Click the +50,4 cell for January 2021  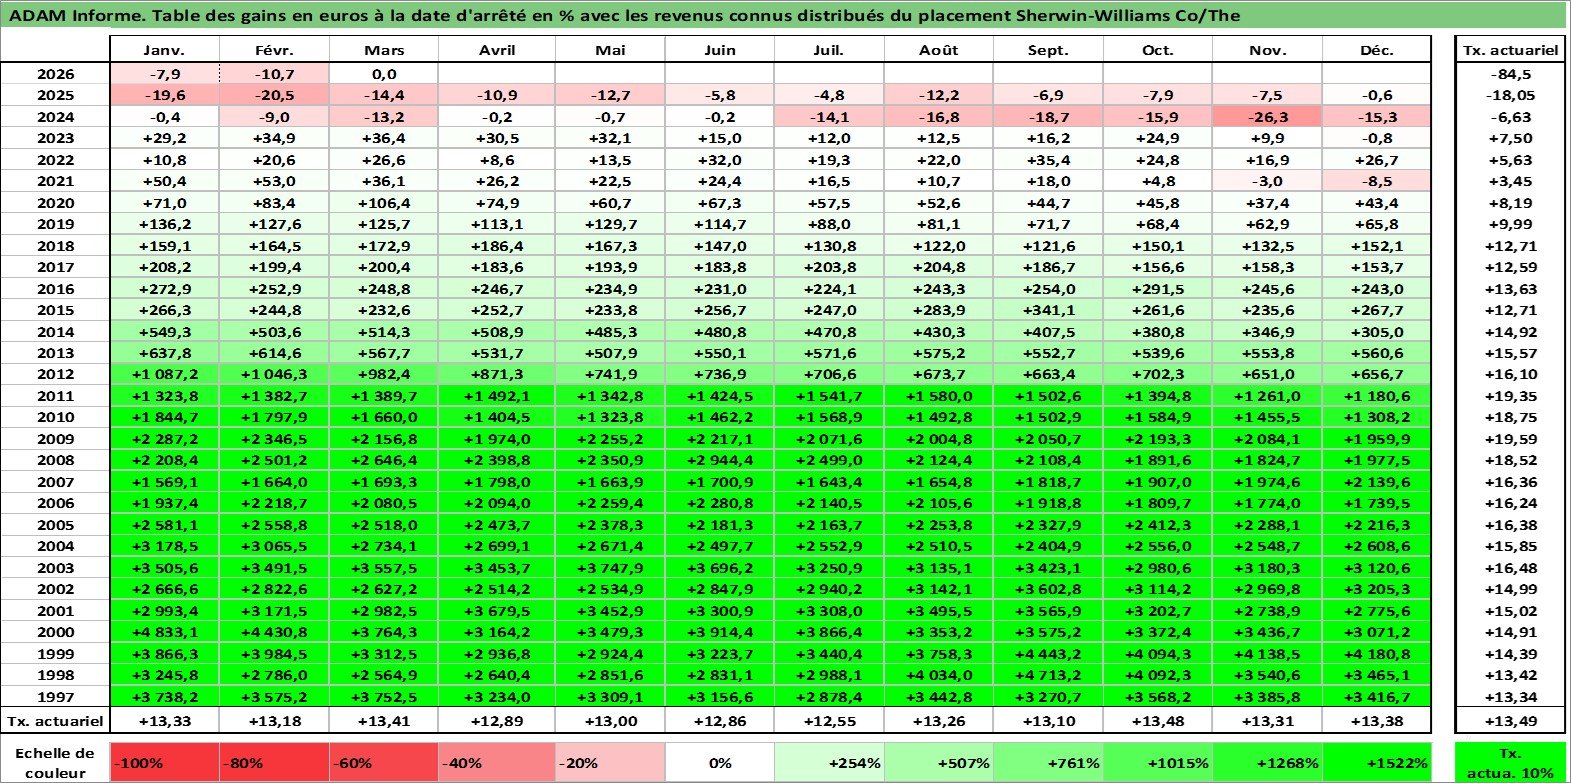point(164,181)
